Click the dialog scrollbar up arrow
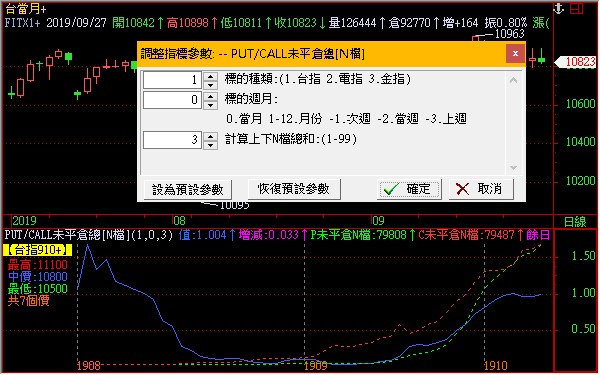The width and height of the screenshot is (600, 375). pos(514,80)
